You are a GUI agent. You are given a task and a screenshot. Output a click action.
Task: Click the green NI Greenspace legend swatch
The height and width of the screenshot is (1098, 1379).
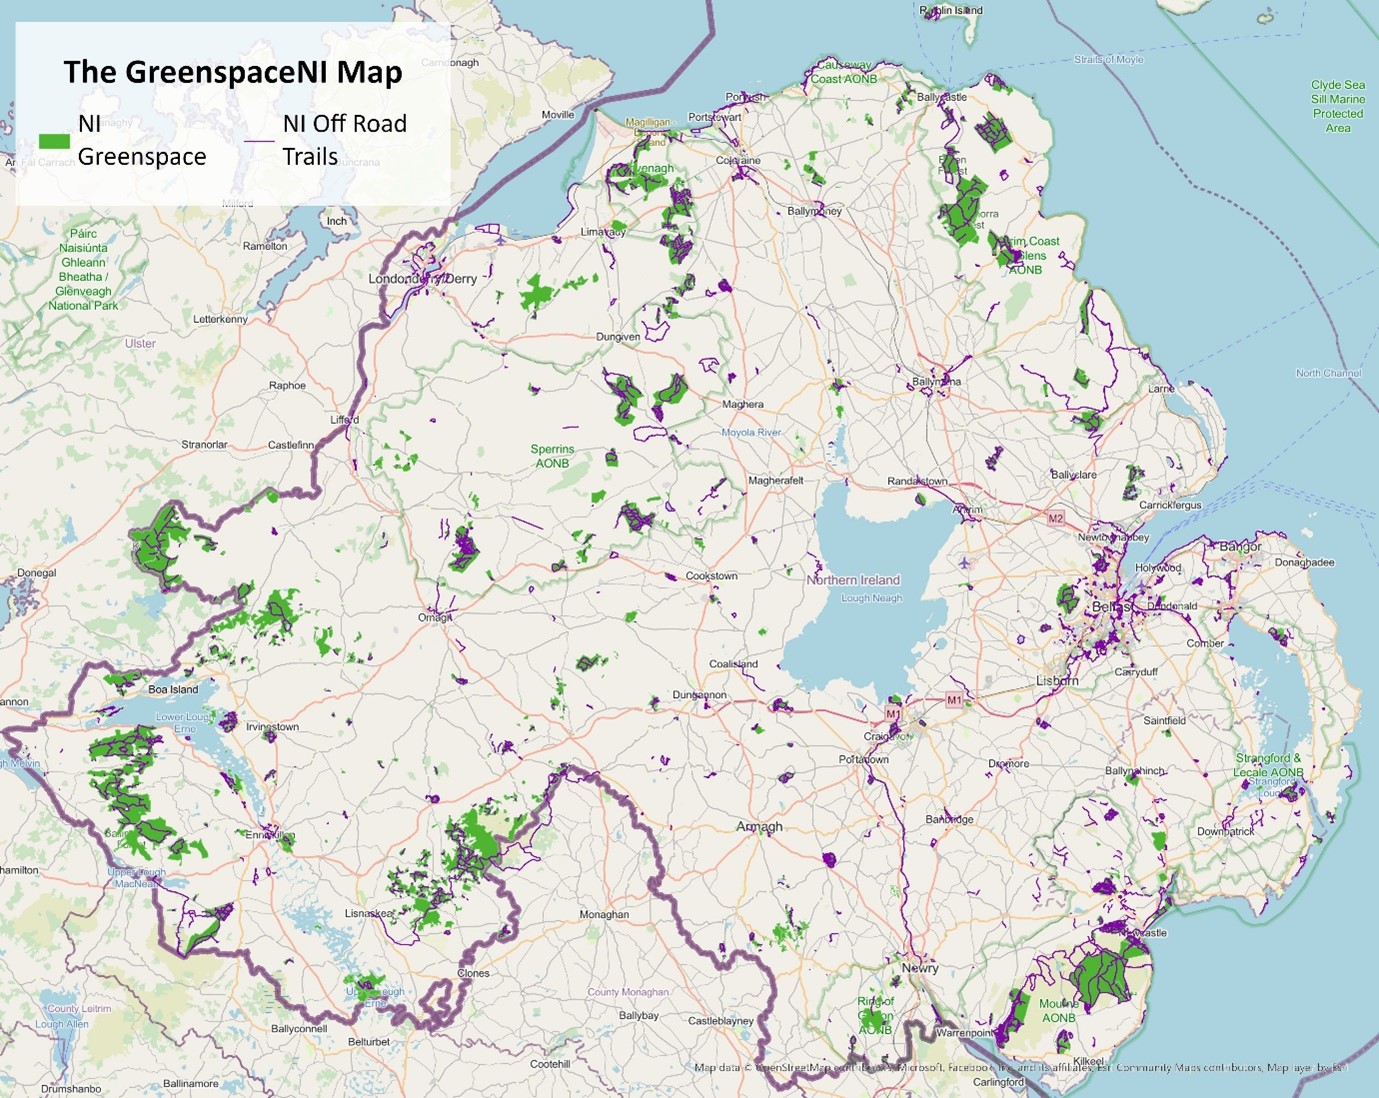[x=54, y=141]
